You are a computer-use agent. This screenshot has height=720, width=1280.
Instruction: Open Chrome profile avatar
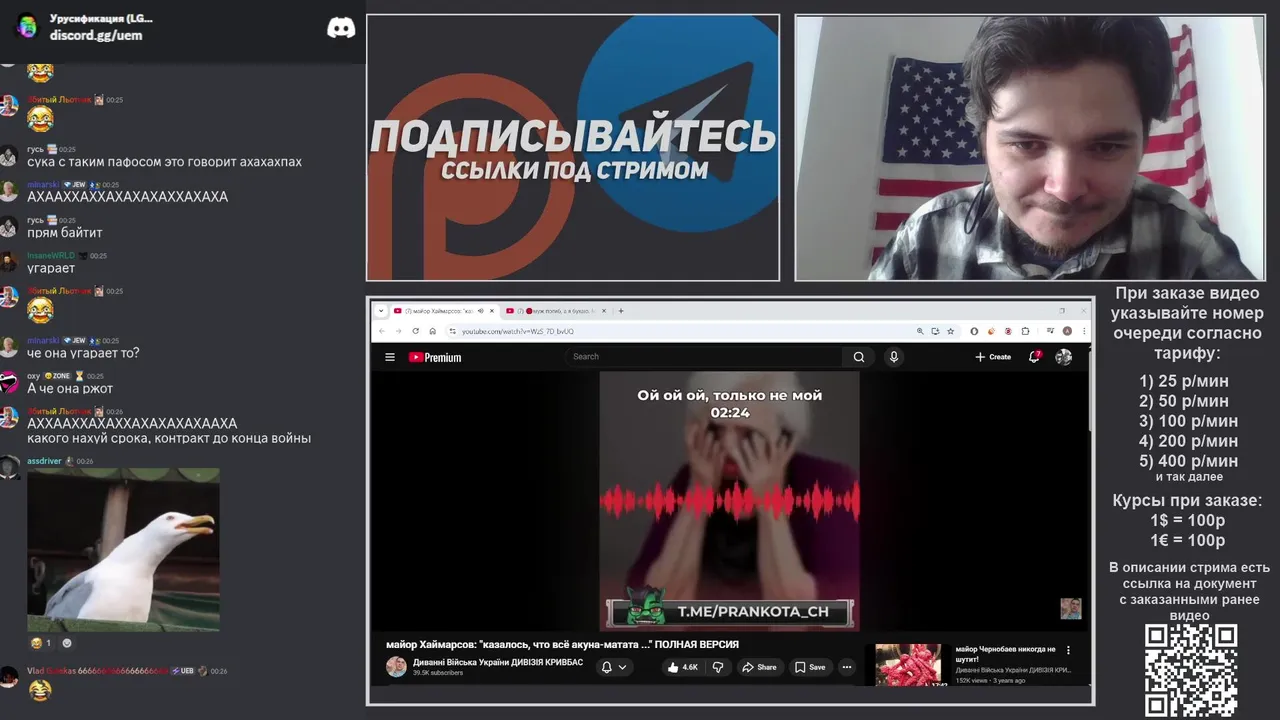pyautogui.click(x=1067, y=331)
